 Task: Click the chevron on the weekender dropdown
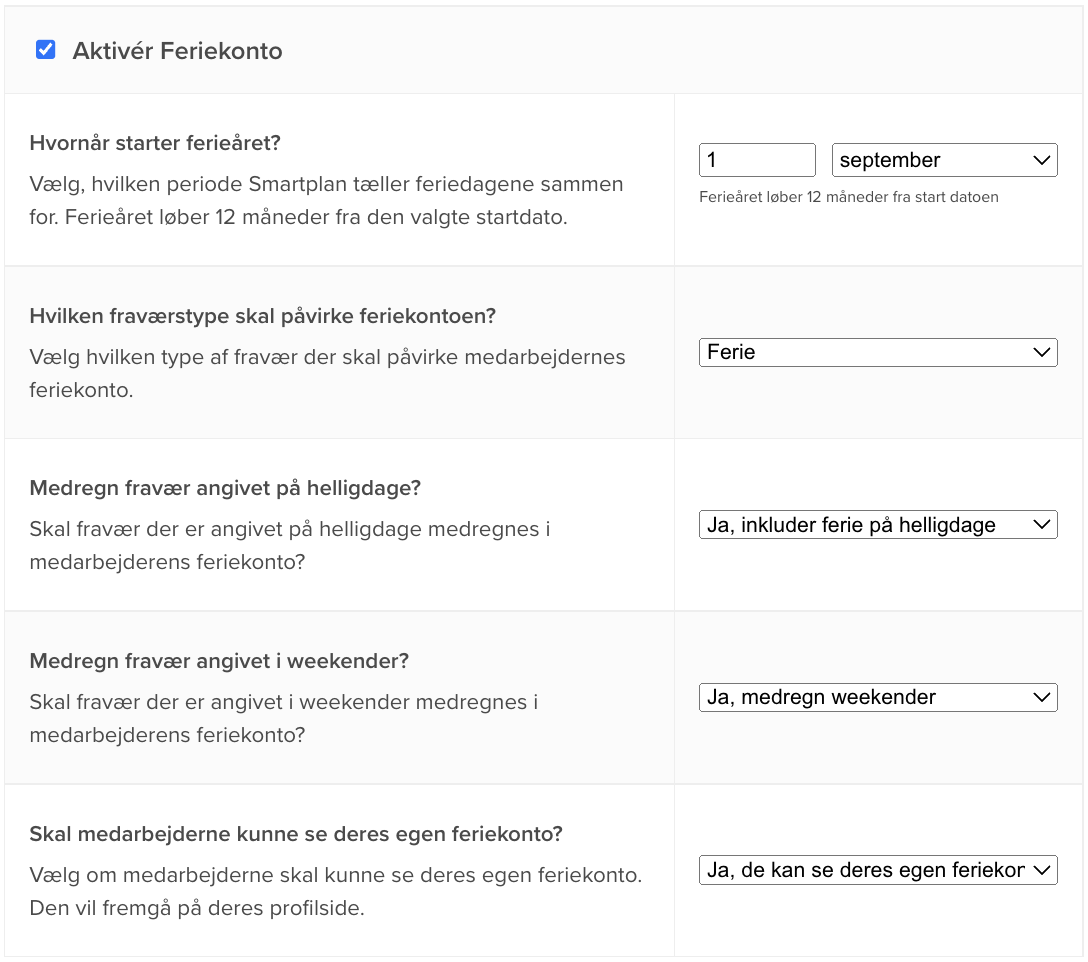[x=1040, y=697]
